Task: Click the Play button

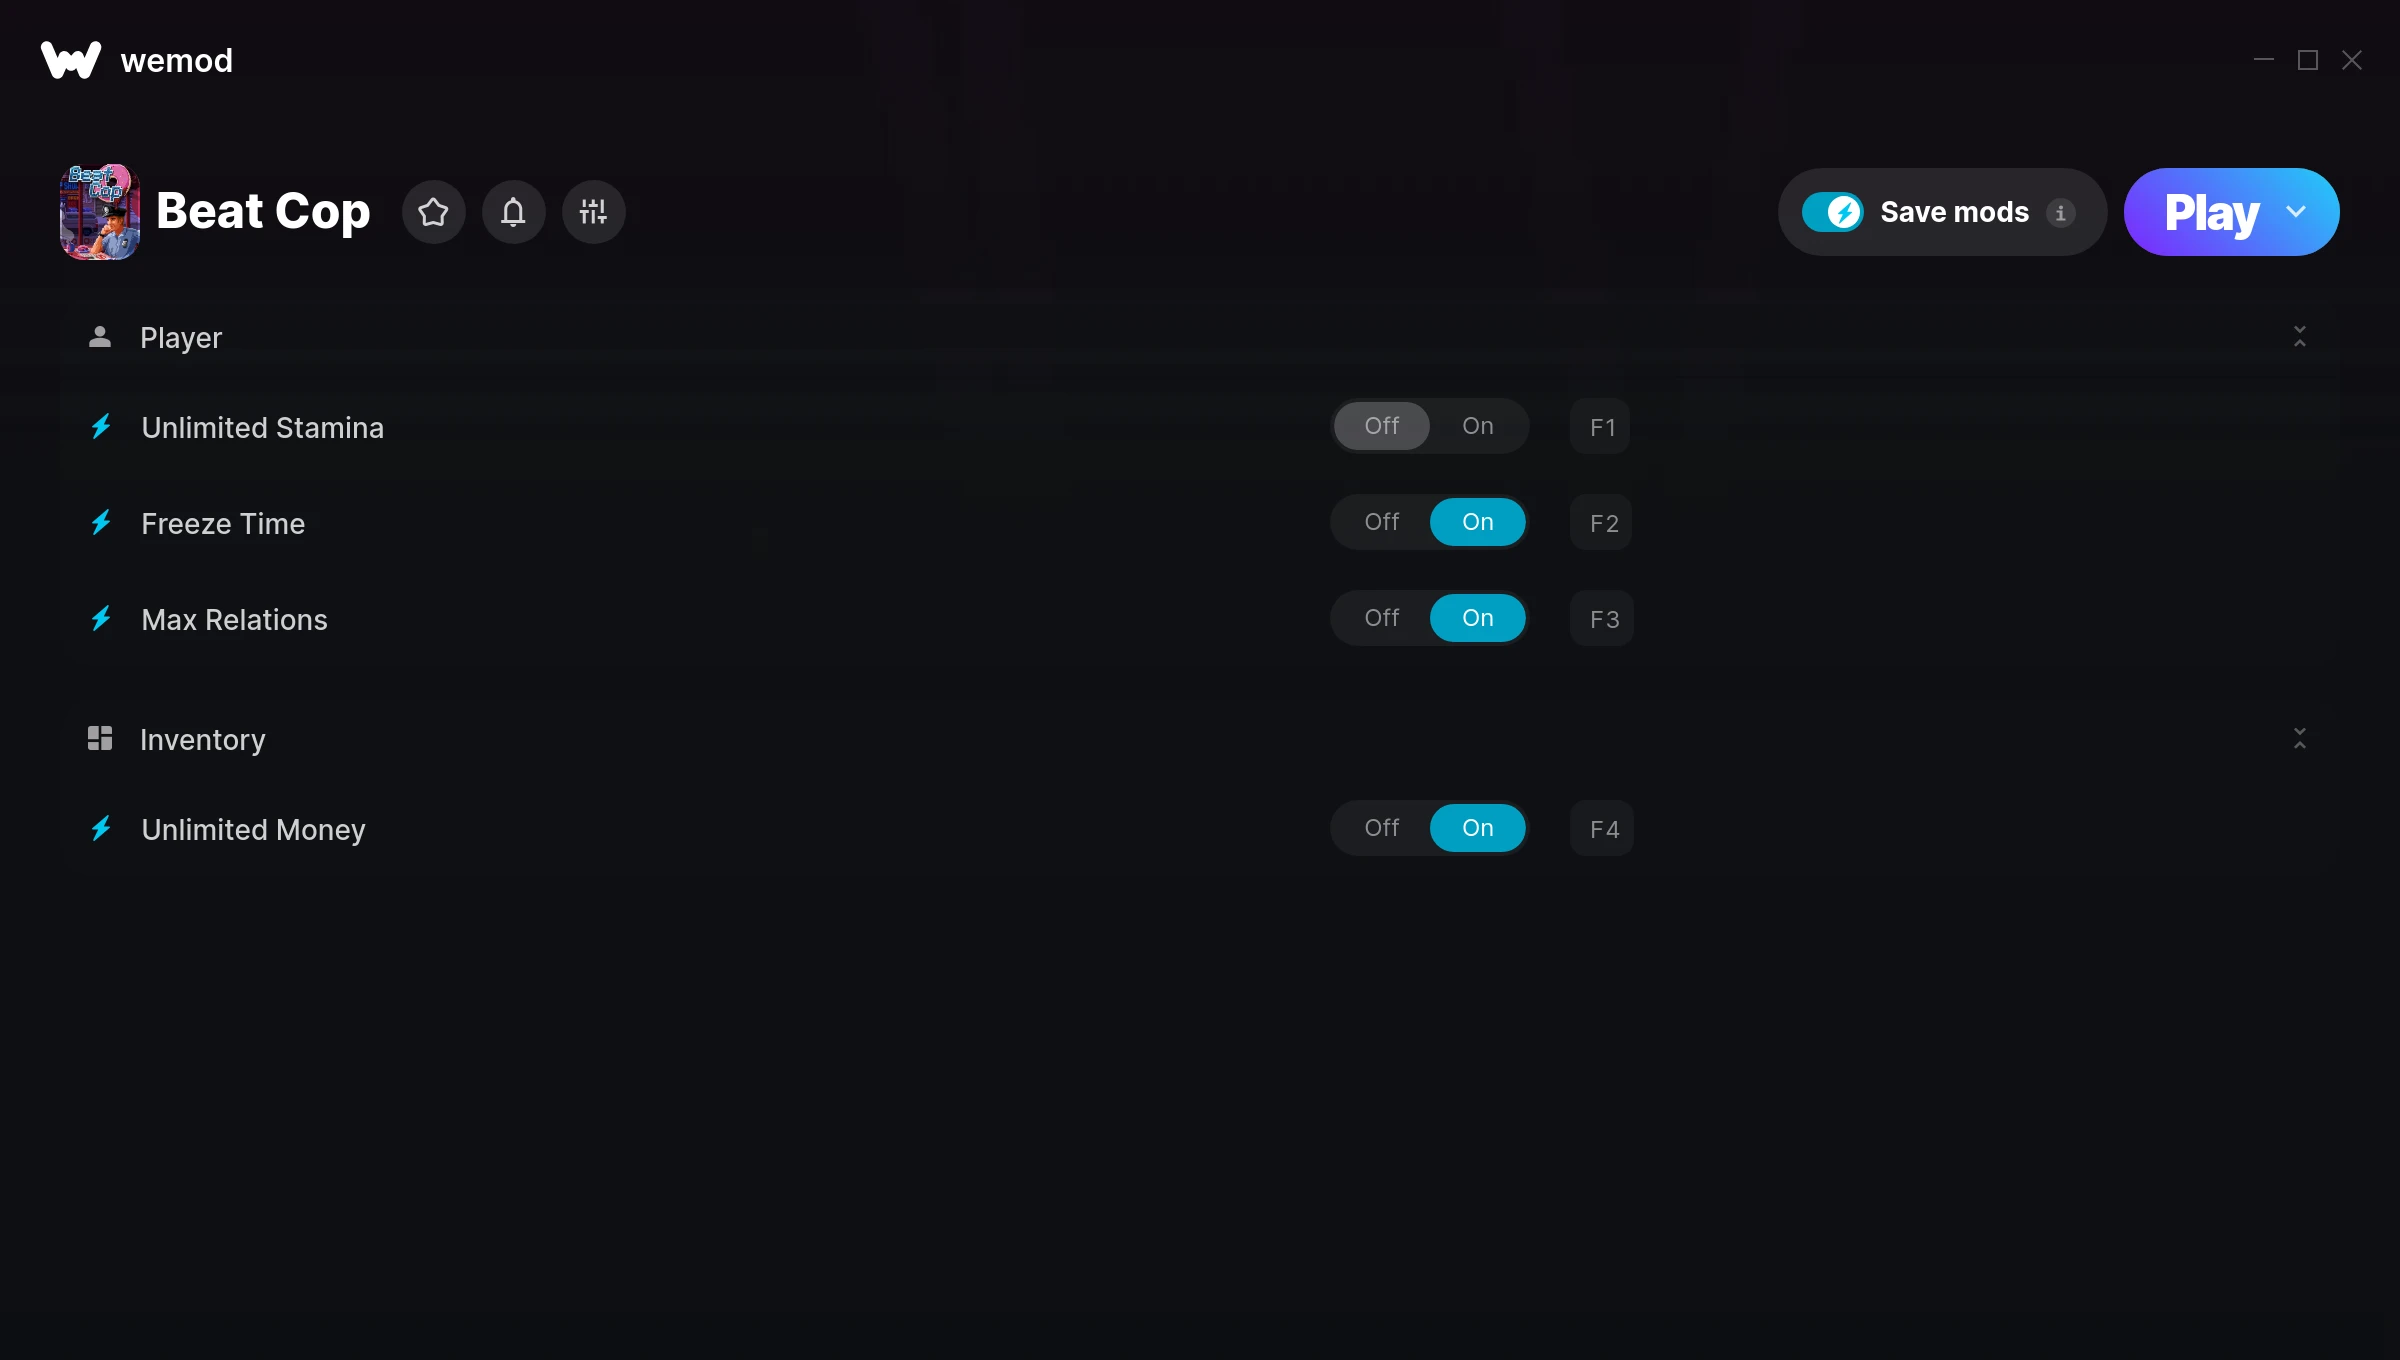Action: click(x=2211, y=212)
